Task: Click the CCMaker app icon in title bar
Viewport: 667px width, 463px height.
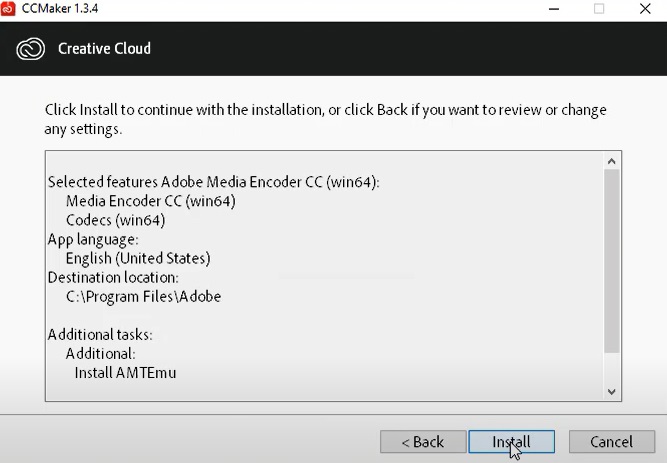Action: [x=9, y=8]
